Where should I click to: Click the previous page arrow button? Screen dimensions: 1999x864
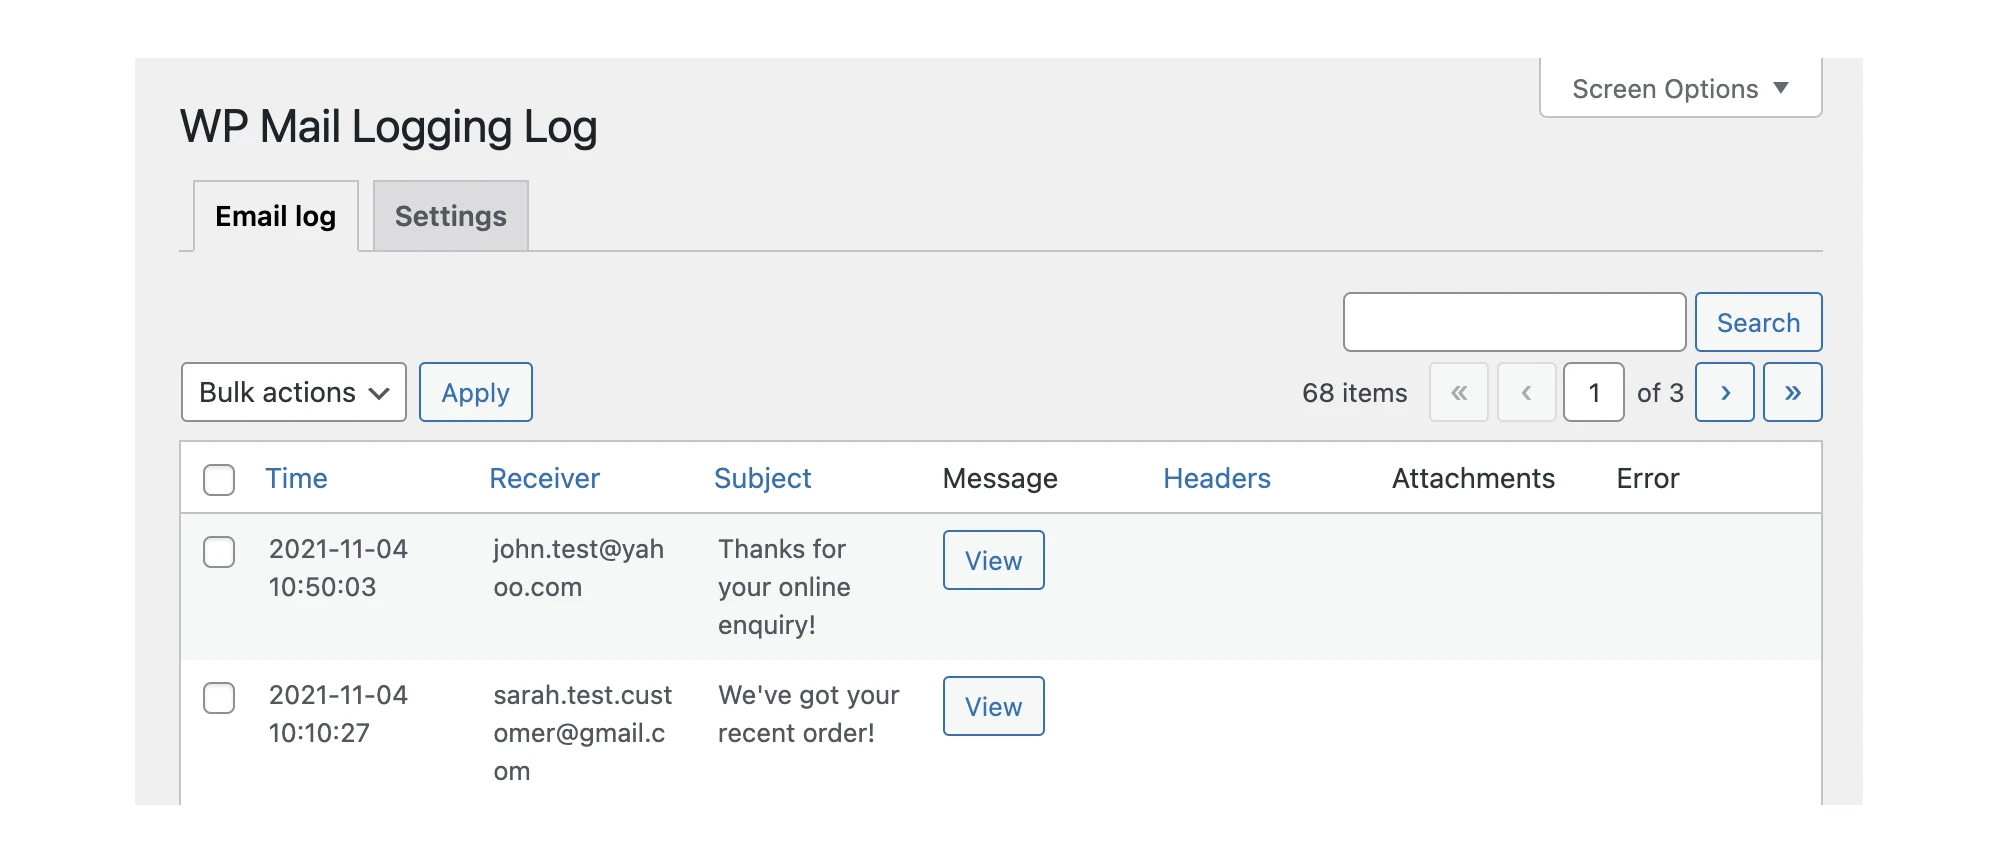tap(1526, 392)
